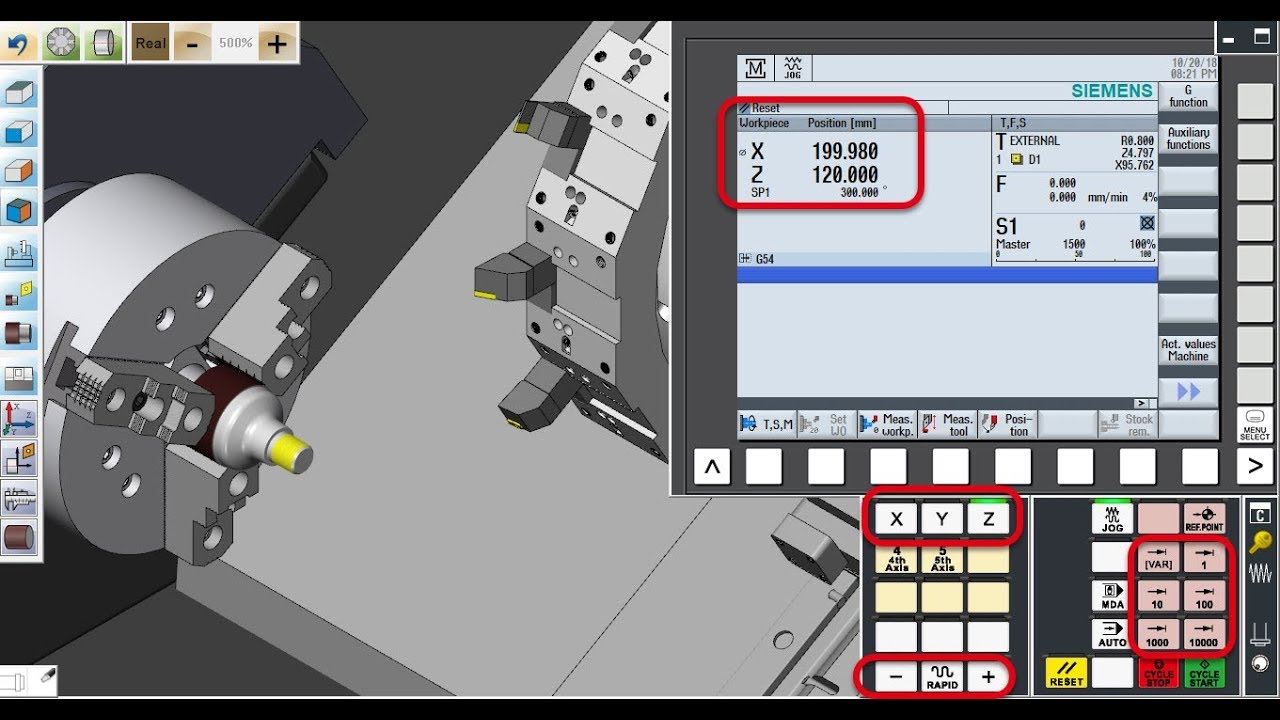
Task: Click the small tool insert view icon
Action: (20, 295)
